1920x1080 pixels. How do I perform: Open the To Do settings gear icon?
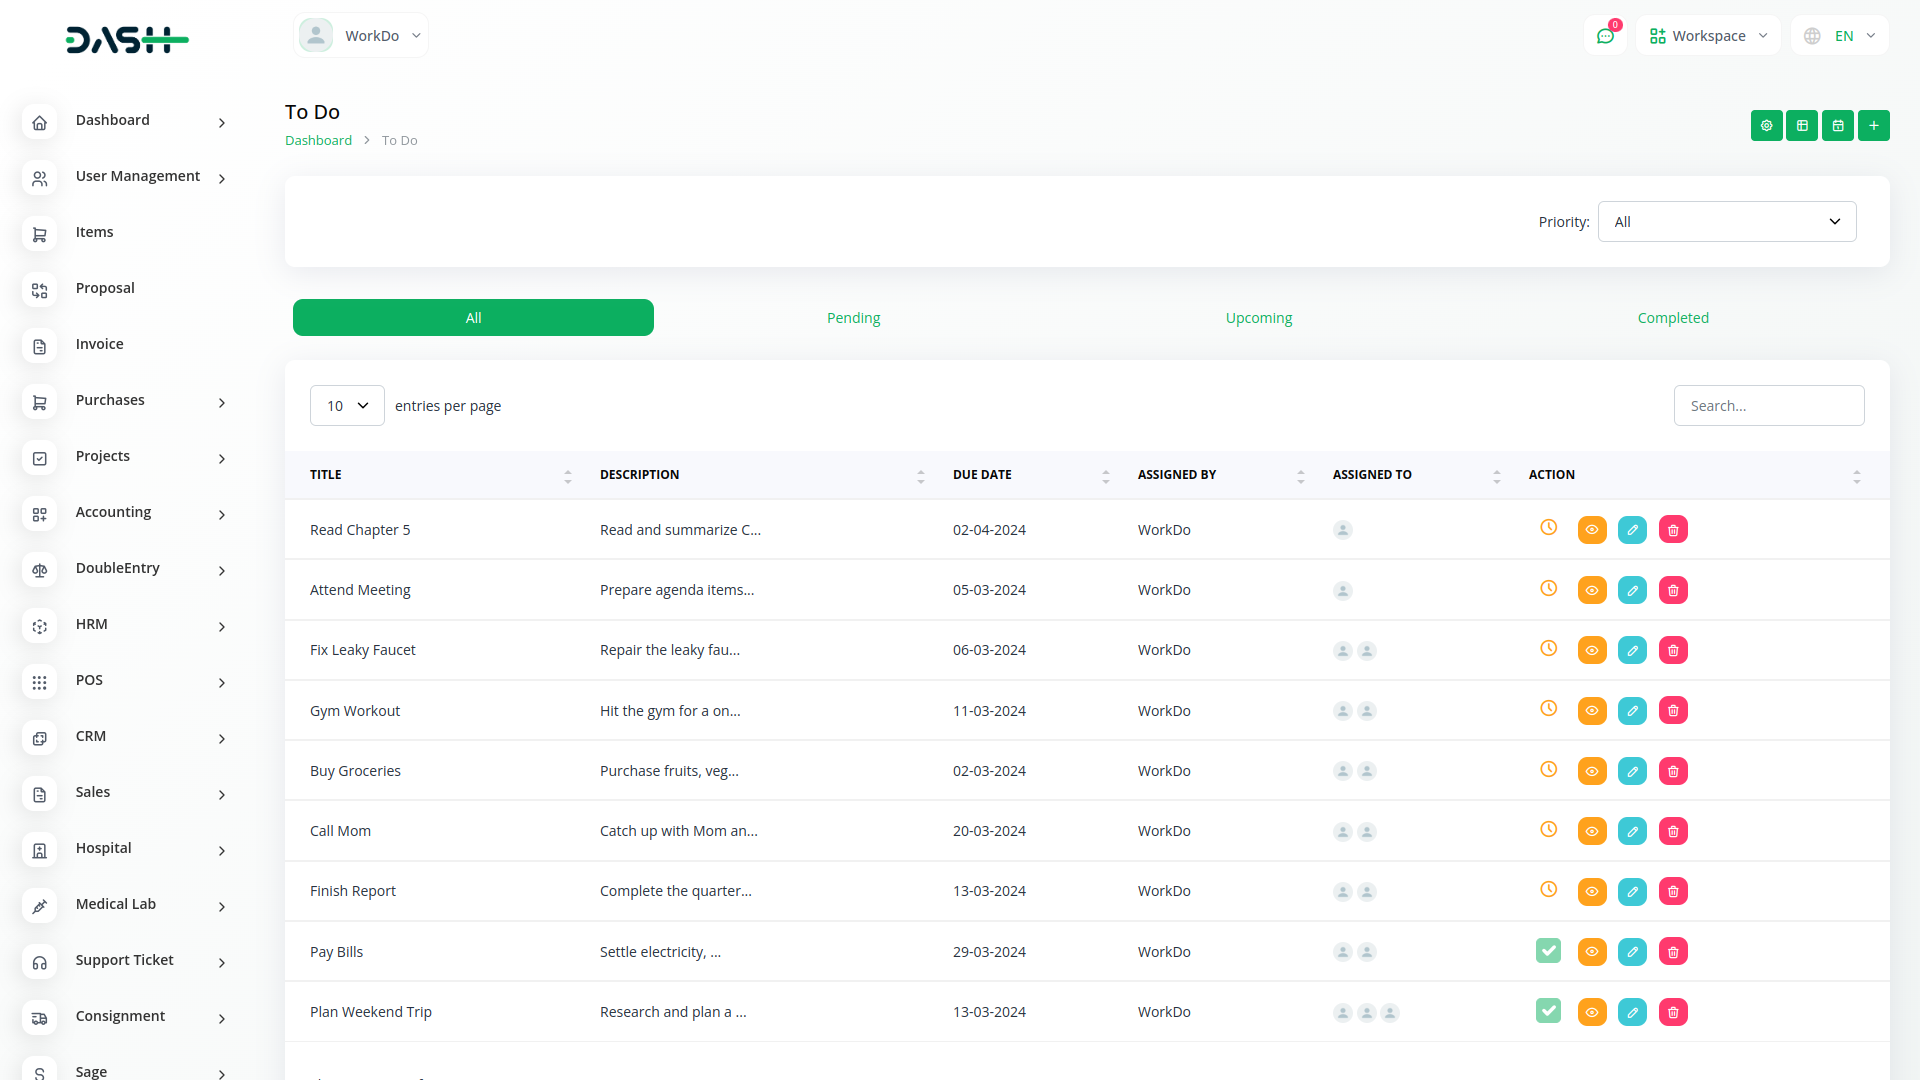(x=1766, y=126)
